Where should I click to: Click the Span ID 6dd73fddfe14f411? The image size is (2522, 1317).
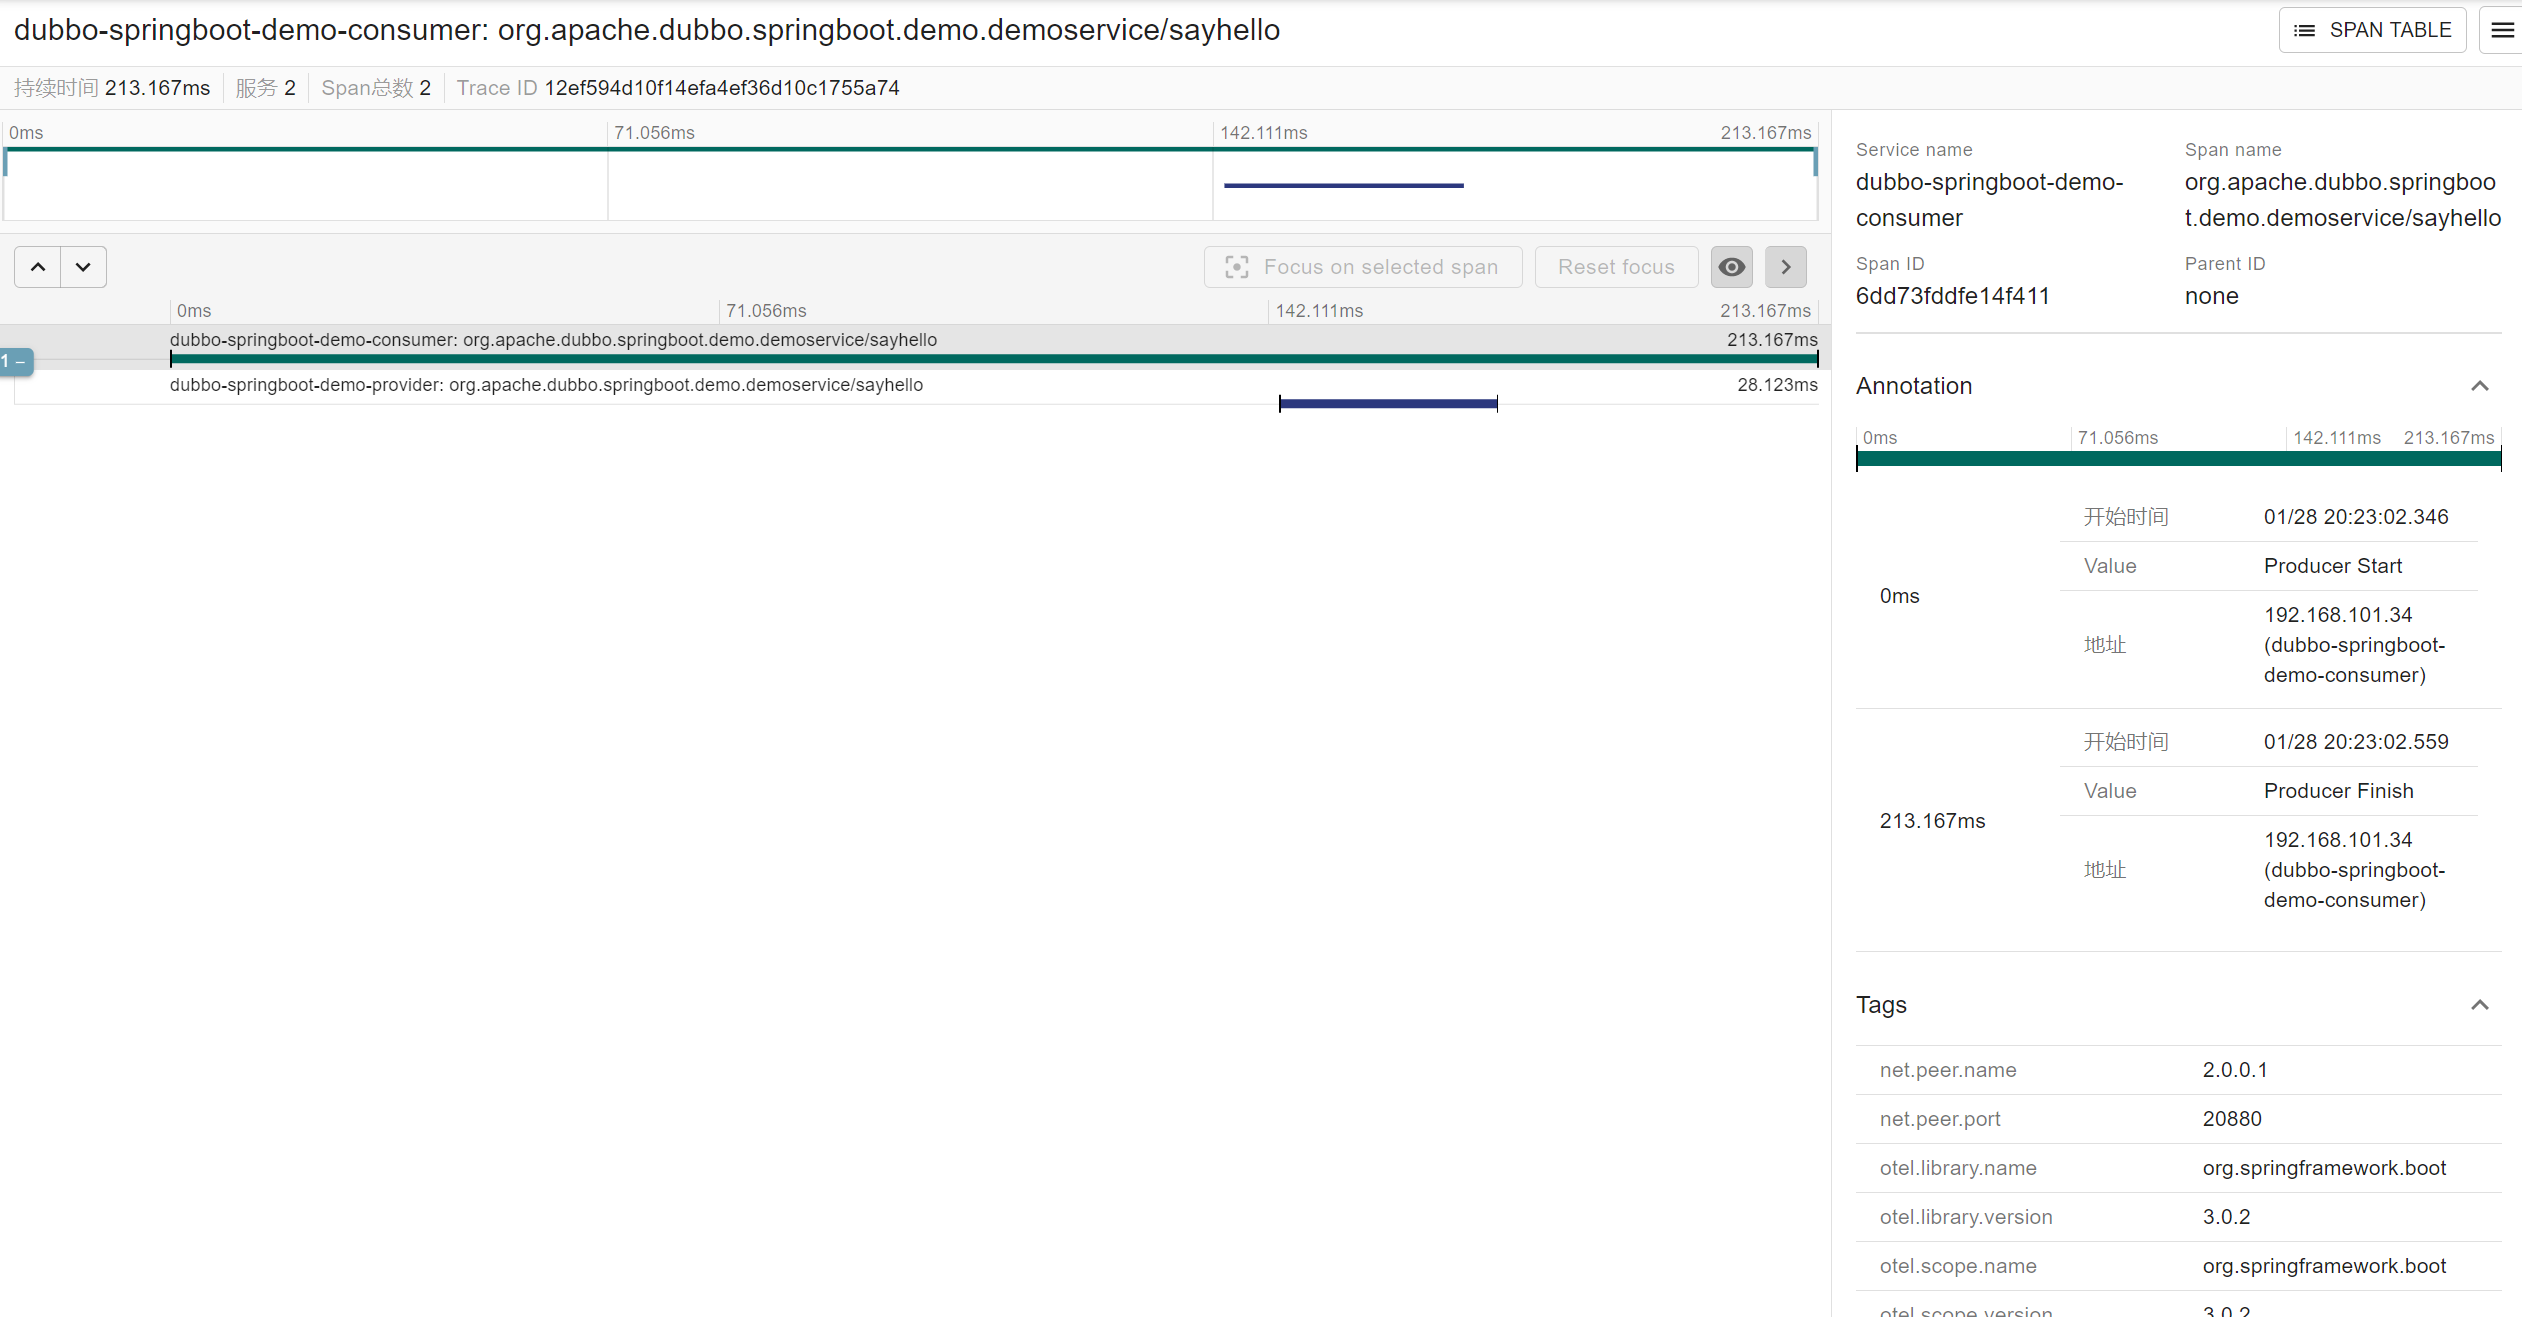[1952, 296]
